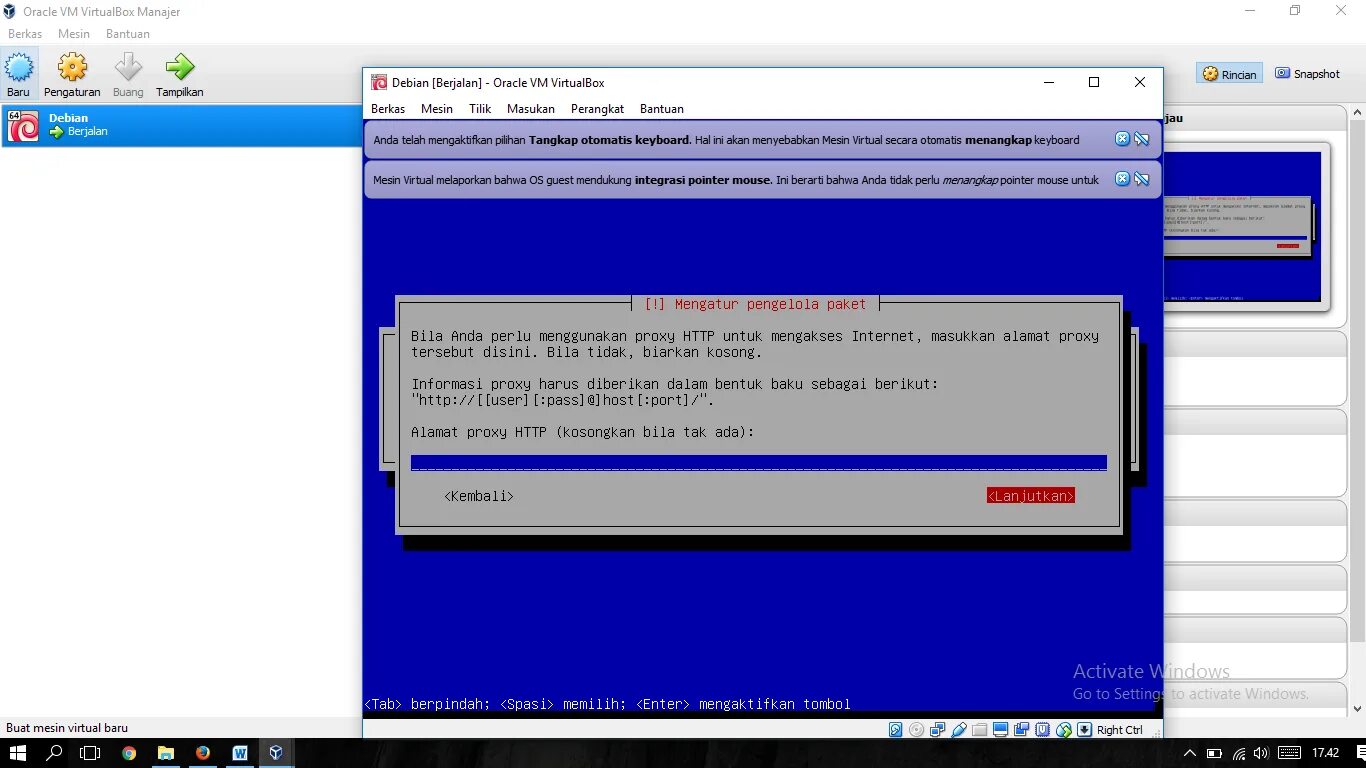Click the Alamat proxy HTTP input field
This screenshot has height=768, width=1366.
[758, 462]
